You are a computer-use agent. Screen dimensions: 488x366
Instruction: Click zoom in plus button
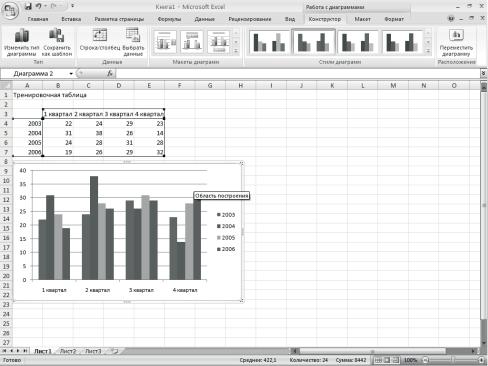pyautogui.click(x=481, y=360)
